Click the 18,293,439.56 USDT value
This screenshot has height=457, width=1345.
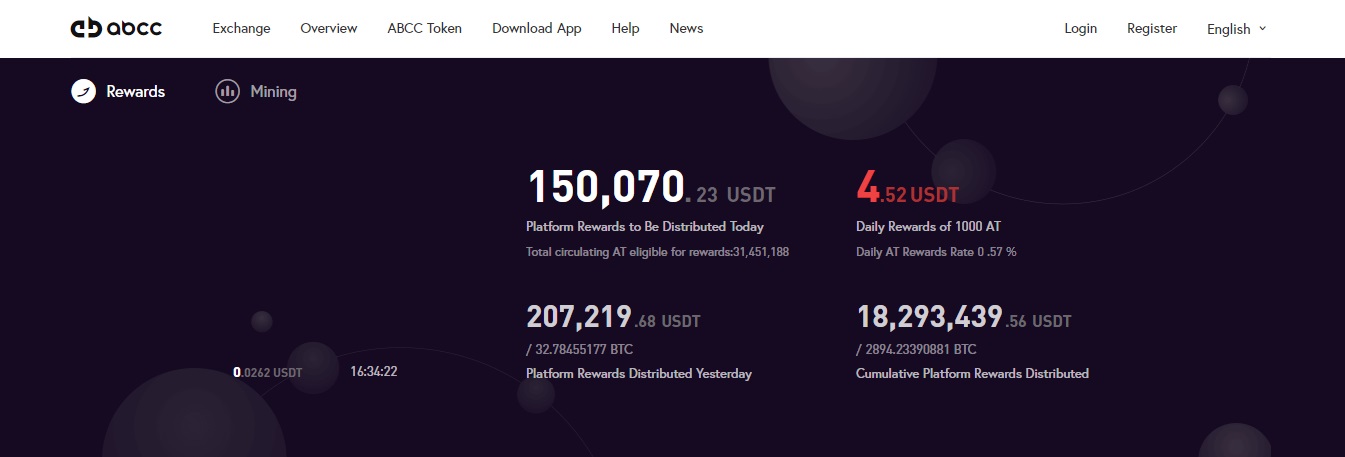click(964, 318)
